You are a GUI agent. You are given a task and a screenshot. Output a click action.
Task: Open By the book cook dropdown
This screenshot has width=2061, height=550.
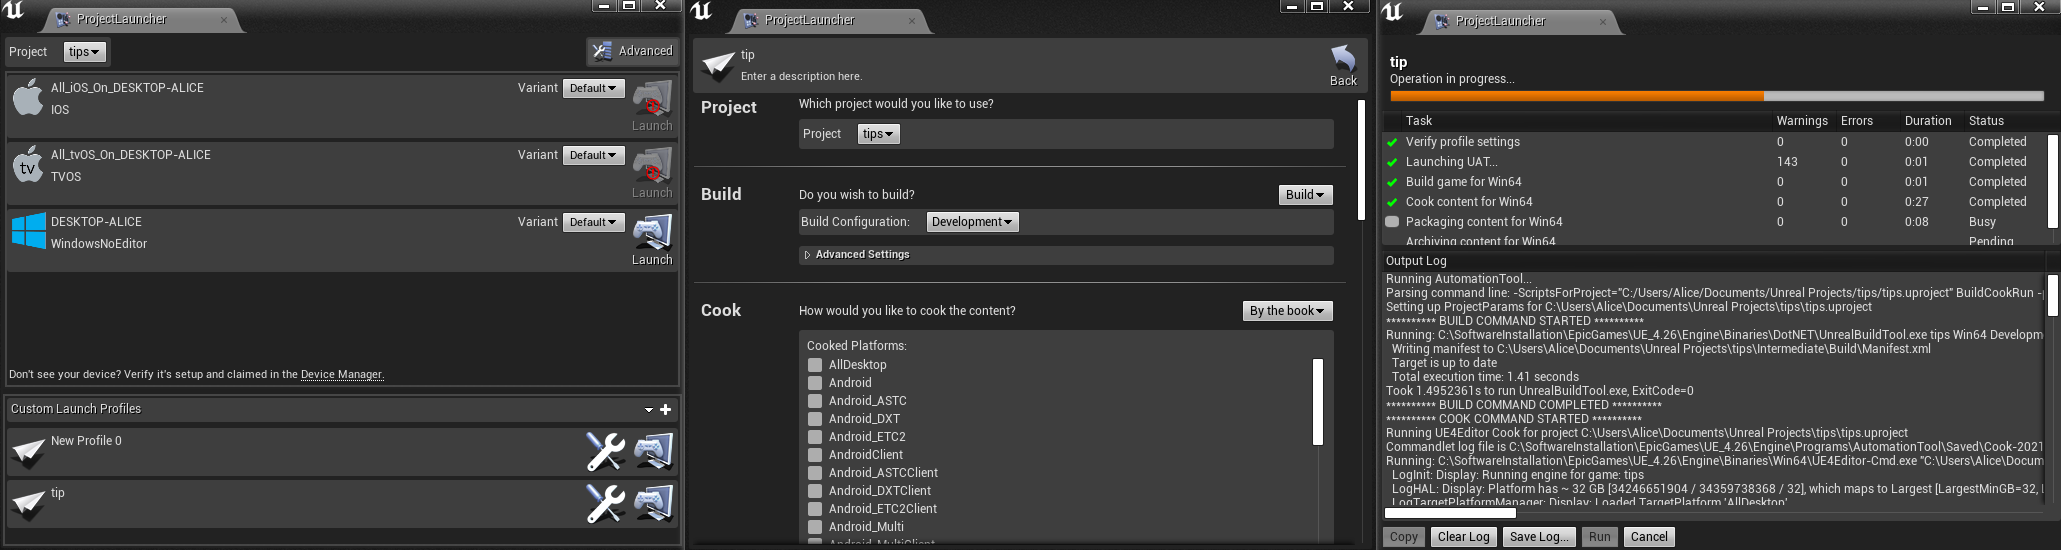pos(1287,311)
